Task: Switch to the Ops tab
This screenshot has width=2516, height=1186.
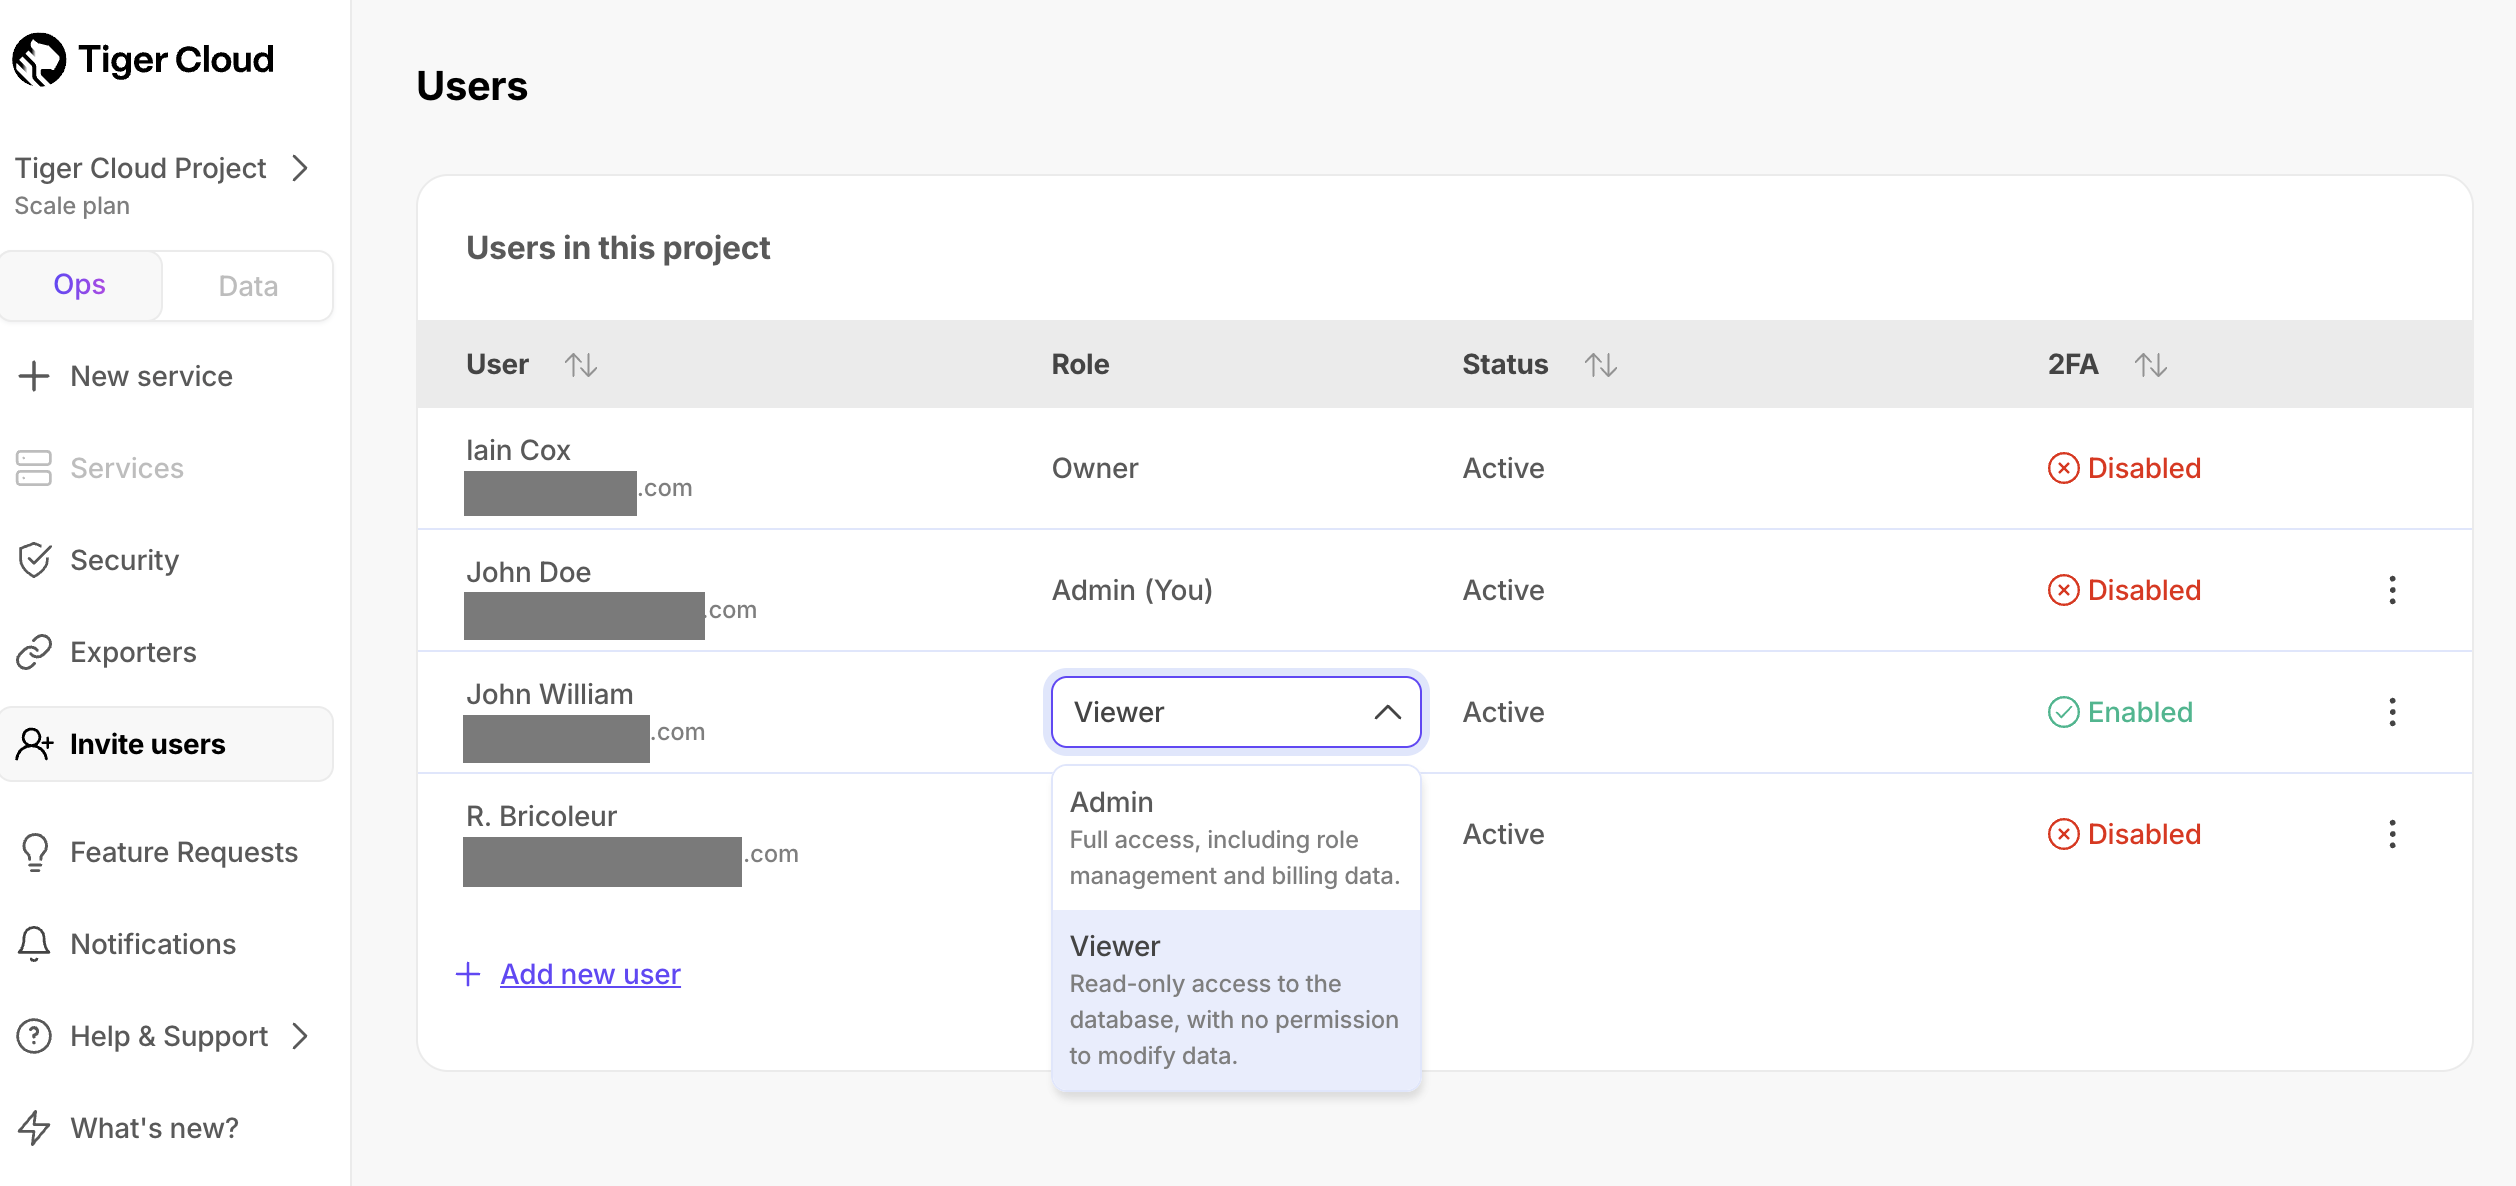Action: point(80,285)
